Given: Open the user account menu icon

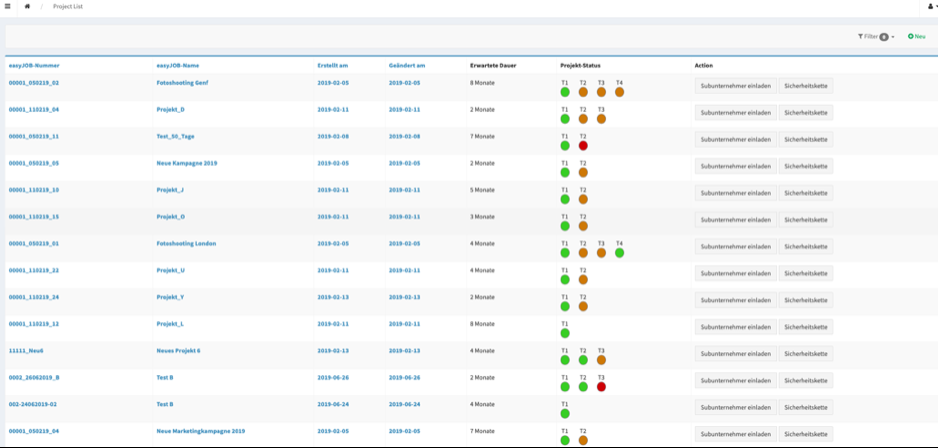Looking at the screenshot, I should pyautogui.click(x=930, y=6).
